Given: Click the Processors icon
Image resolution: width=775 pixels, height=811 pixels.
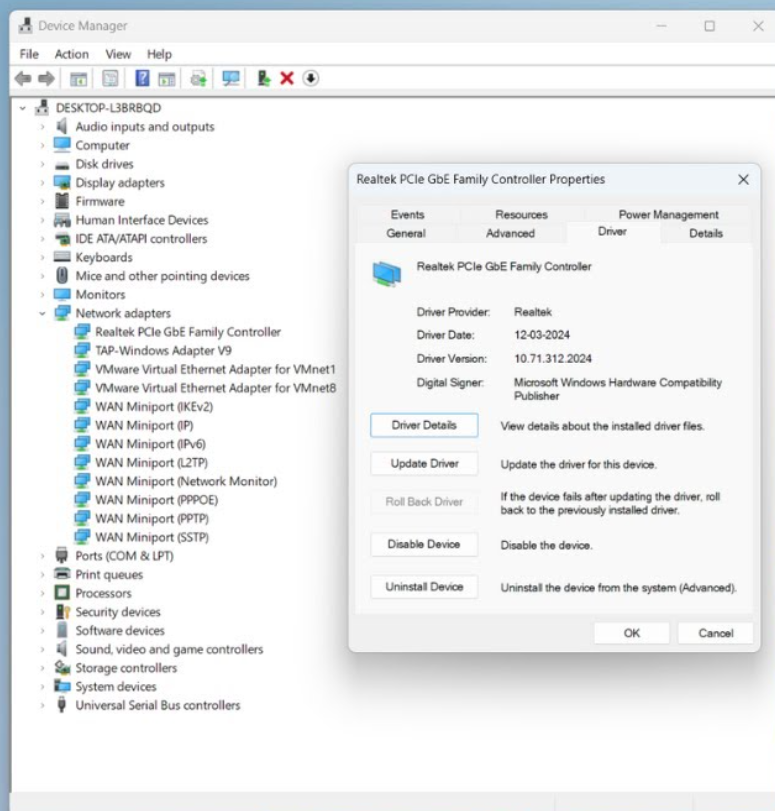Looking at the screenshot, I should [62, 593].
